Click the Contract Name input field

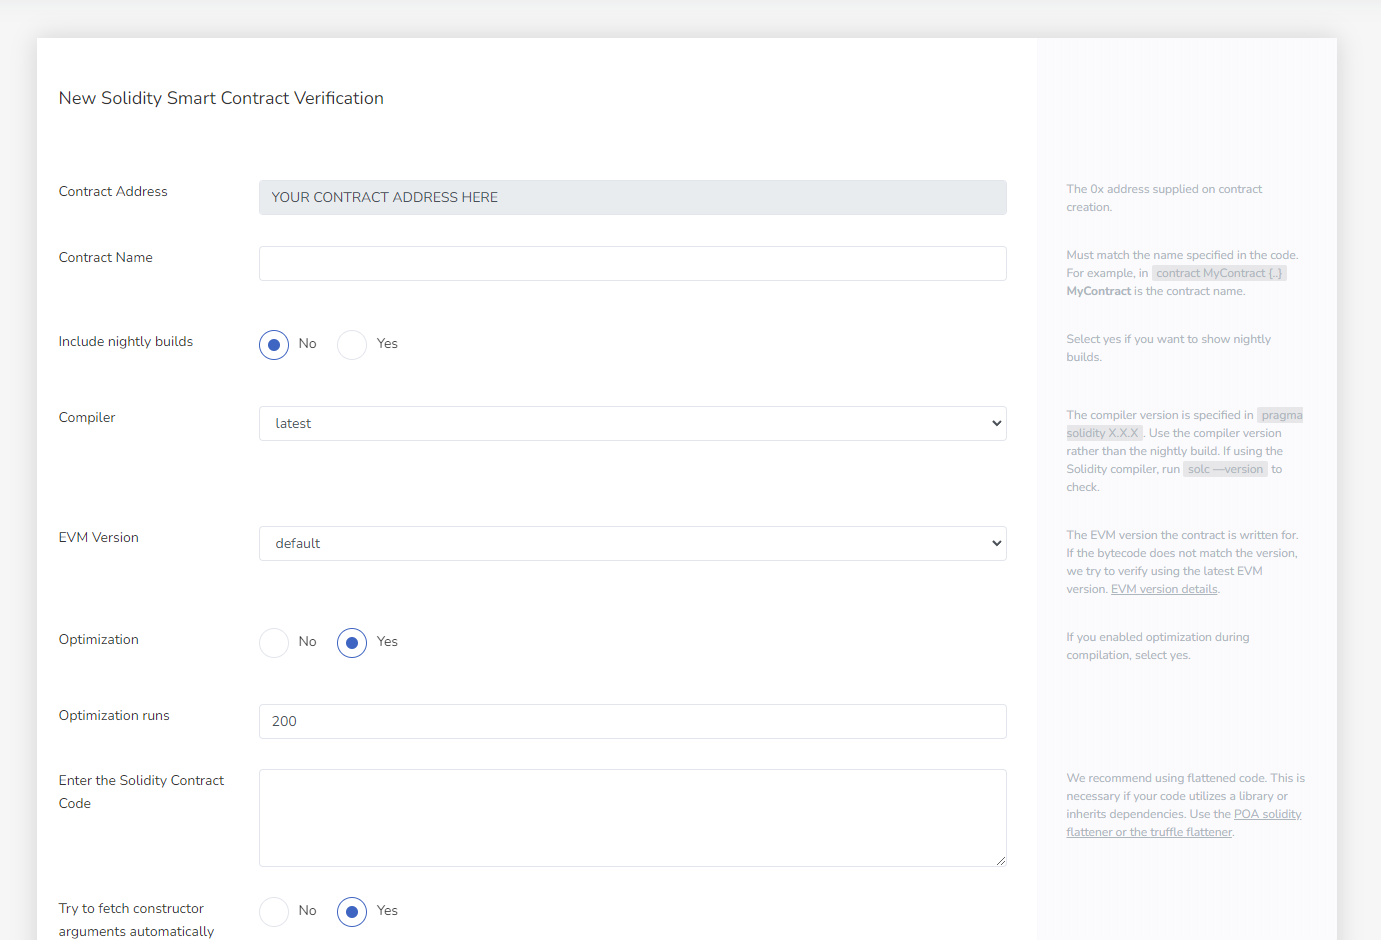pos(632,263)
